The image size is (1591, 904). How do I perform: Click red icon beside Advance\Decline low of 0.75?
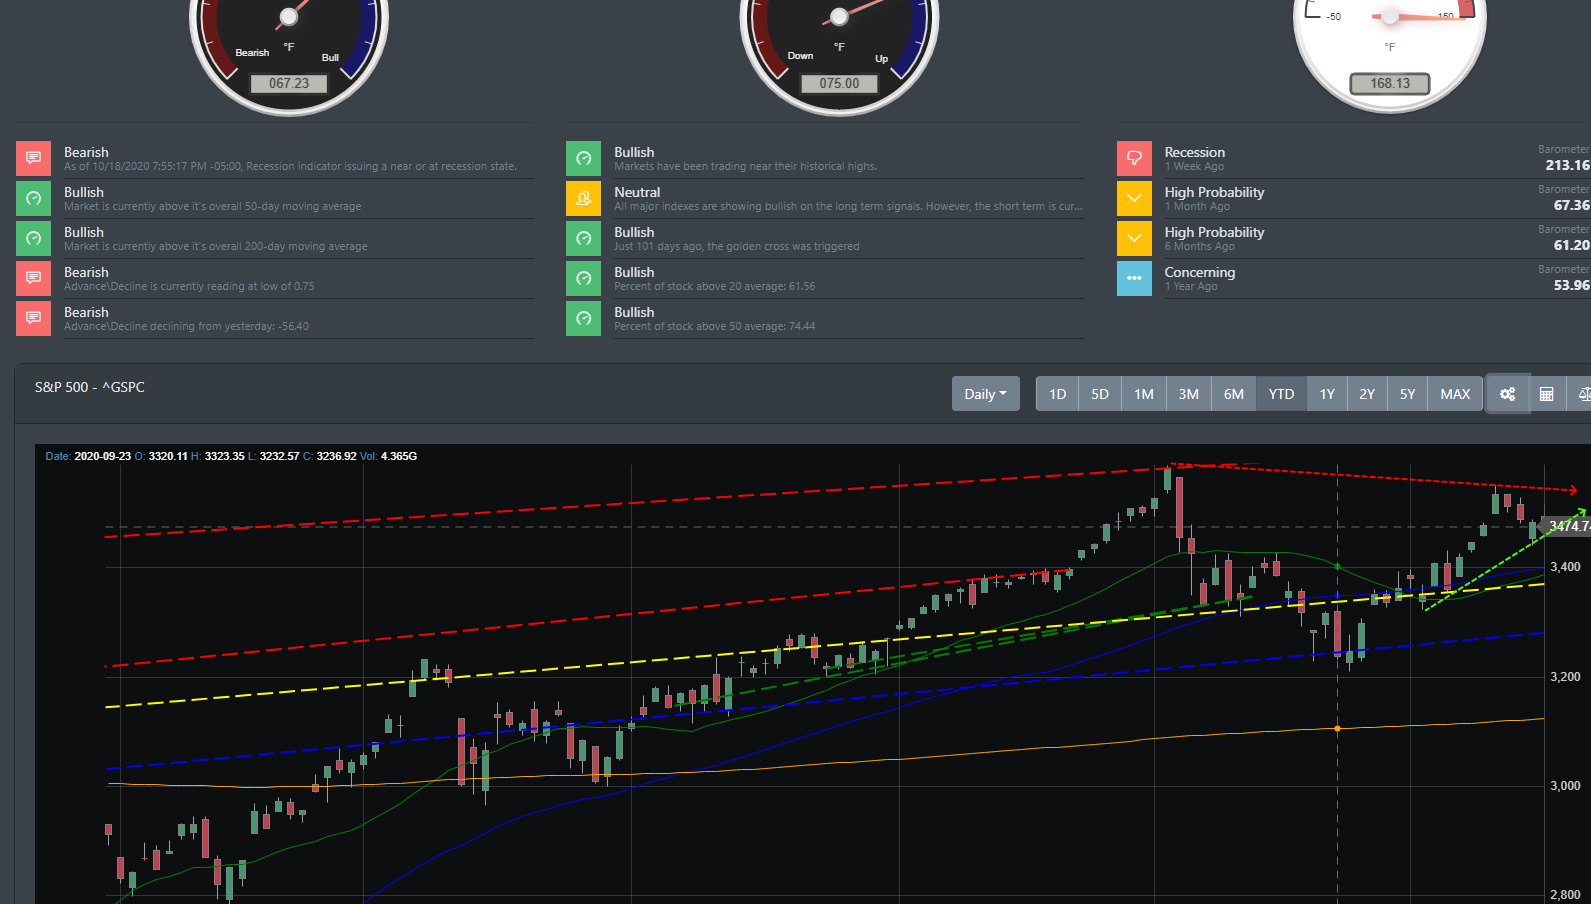pyautogui.click(x=33, y=278)
